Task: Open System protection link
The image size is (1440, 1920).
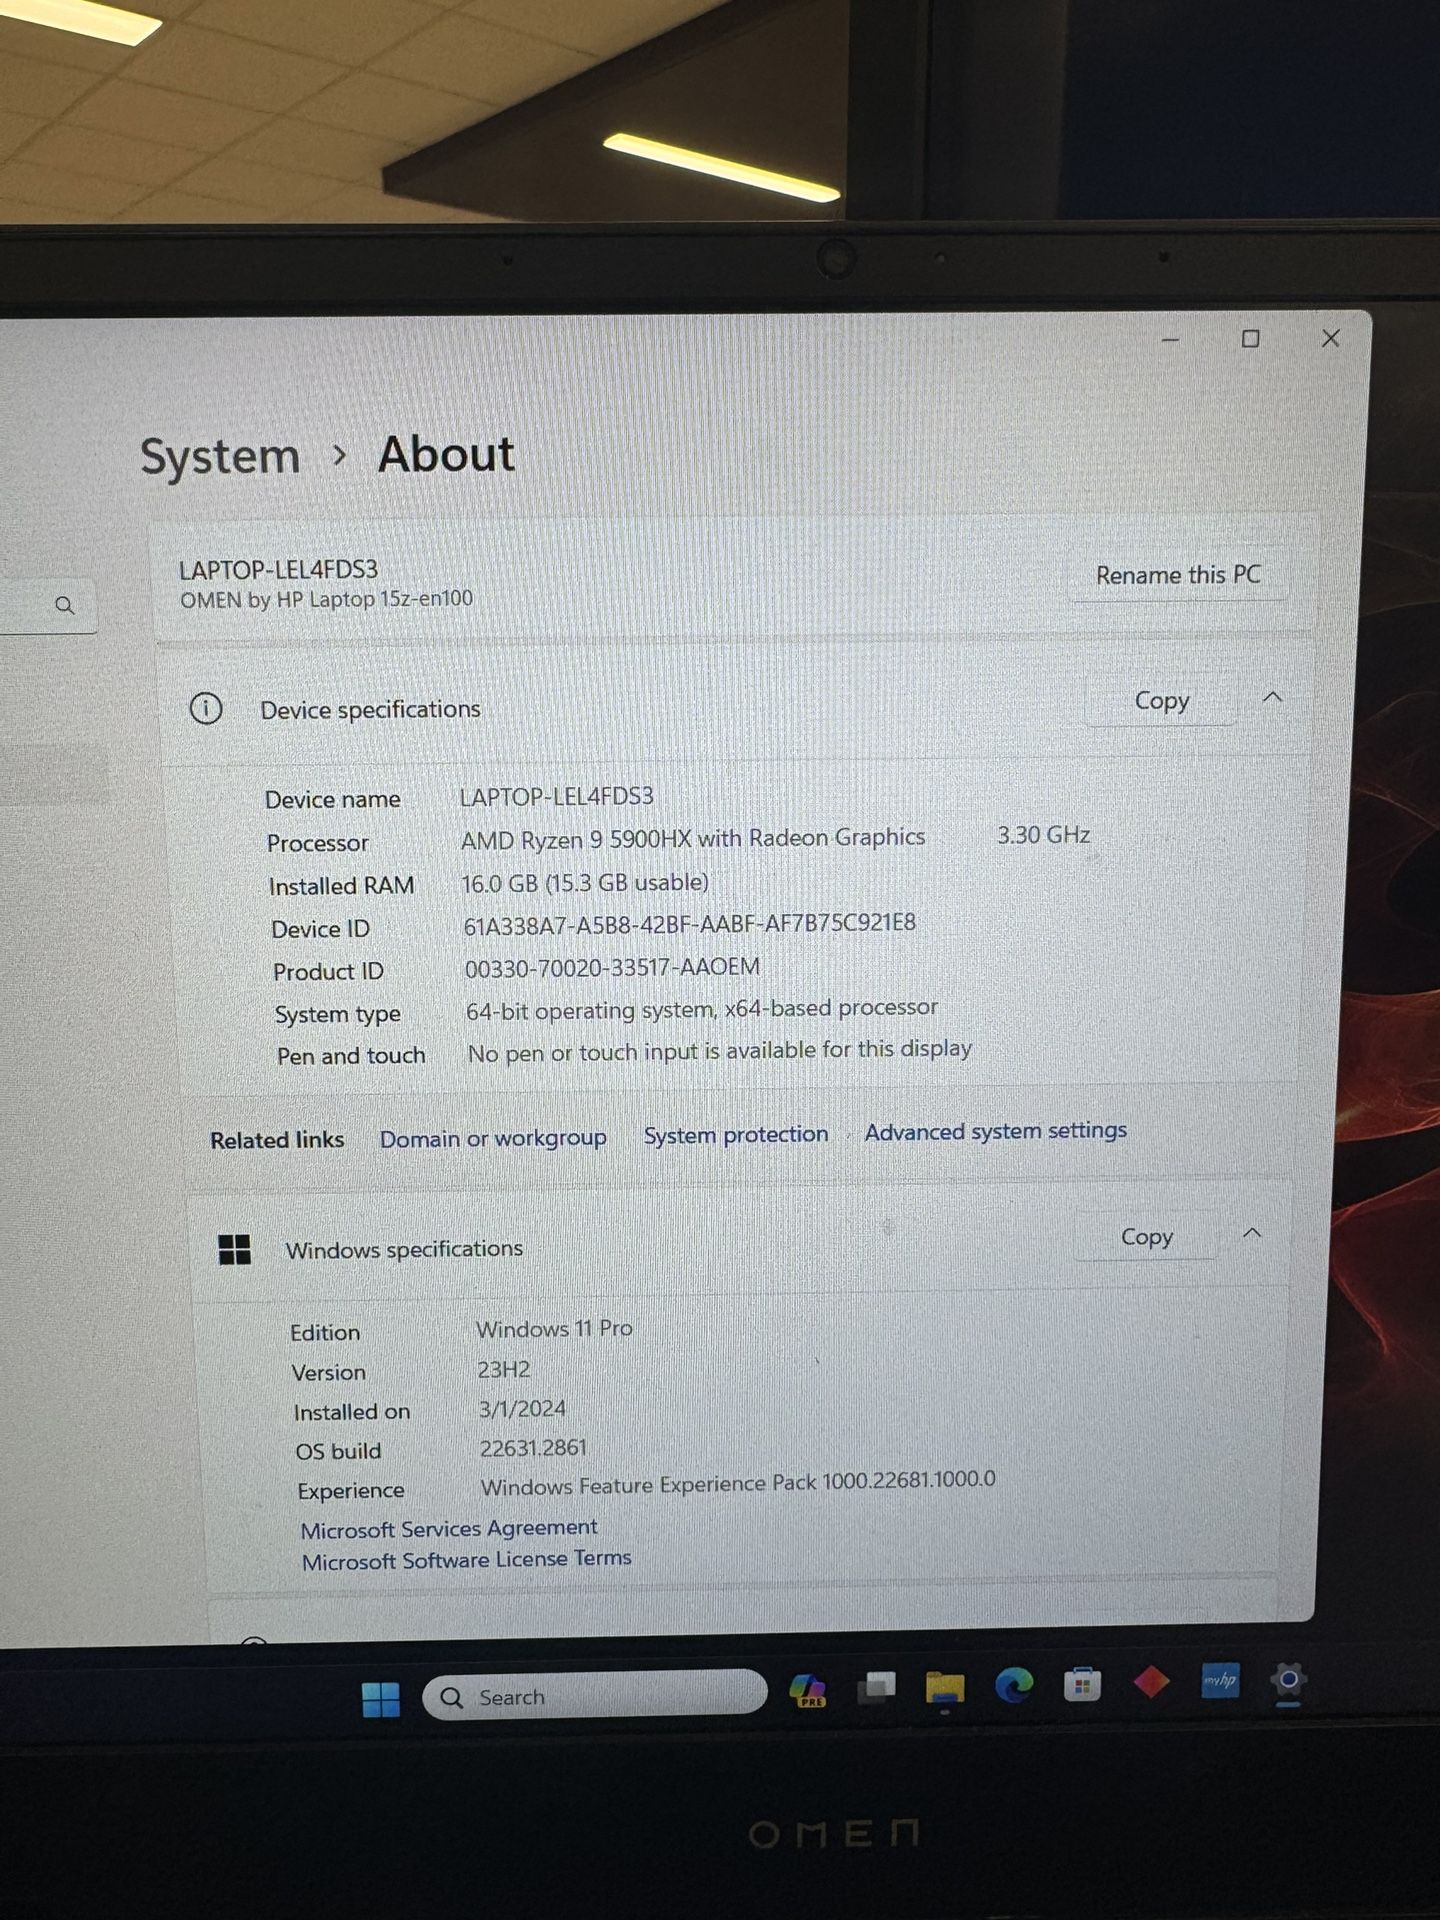Action: pos(736,1135)
